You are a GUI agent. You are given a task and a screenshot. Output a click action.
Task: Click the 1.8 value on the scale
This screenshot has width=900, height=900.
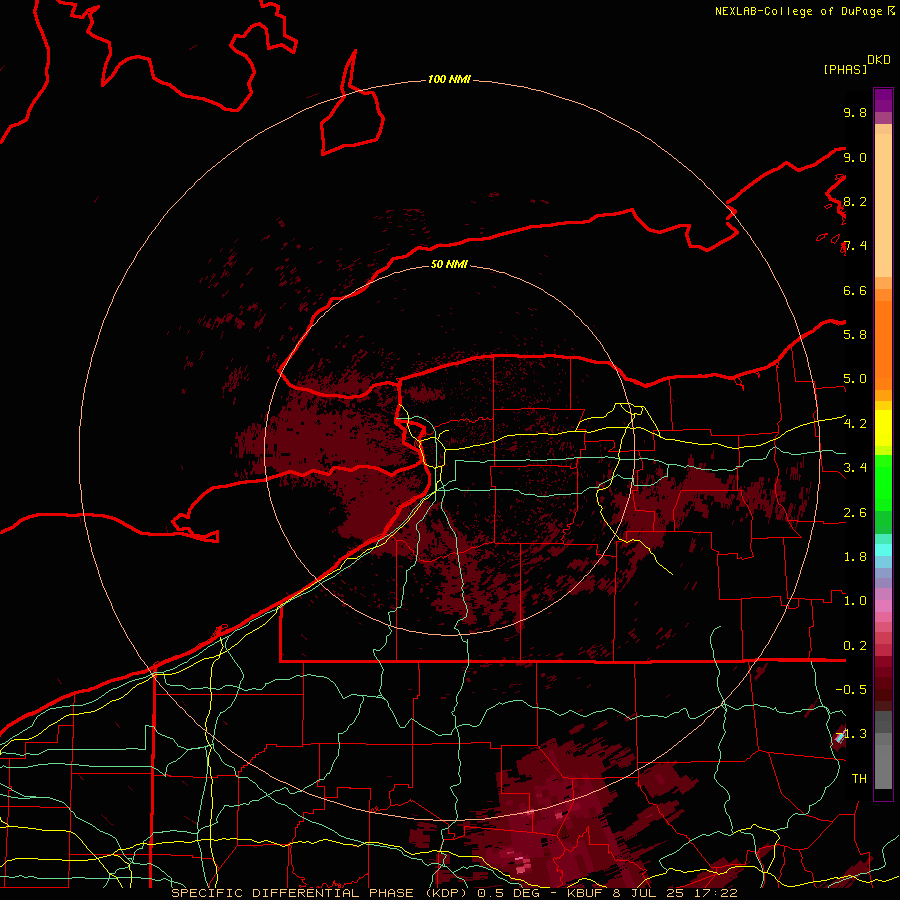coord(855,556)
